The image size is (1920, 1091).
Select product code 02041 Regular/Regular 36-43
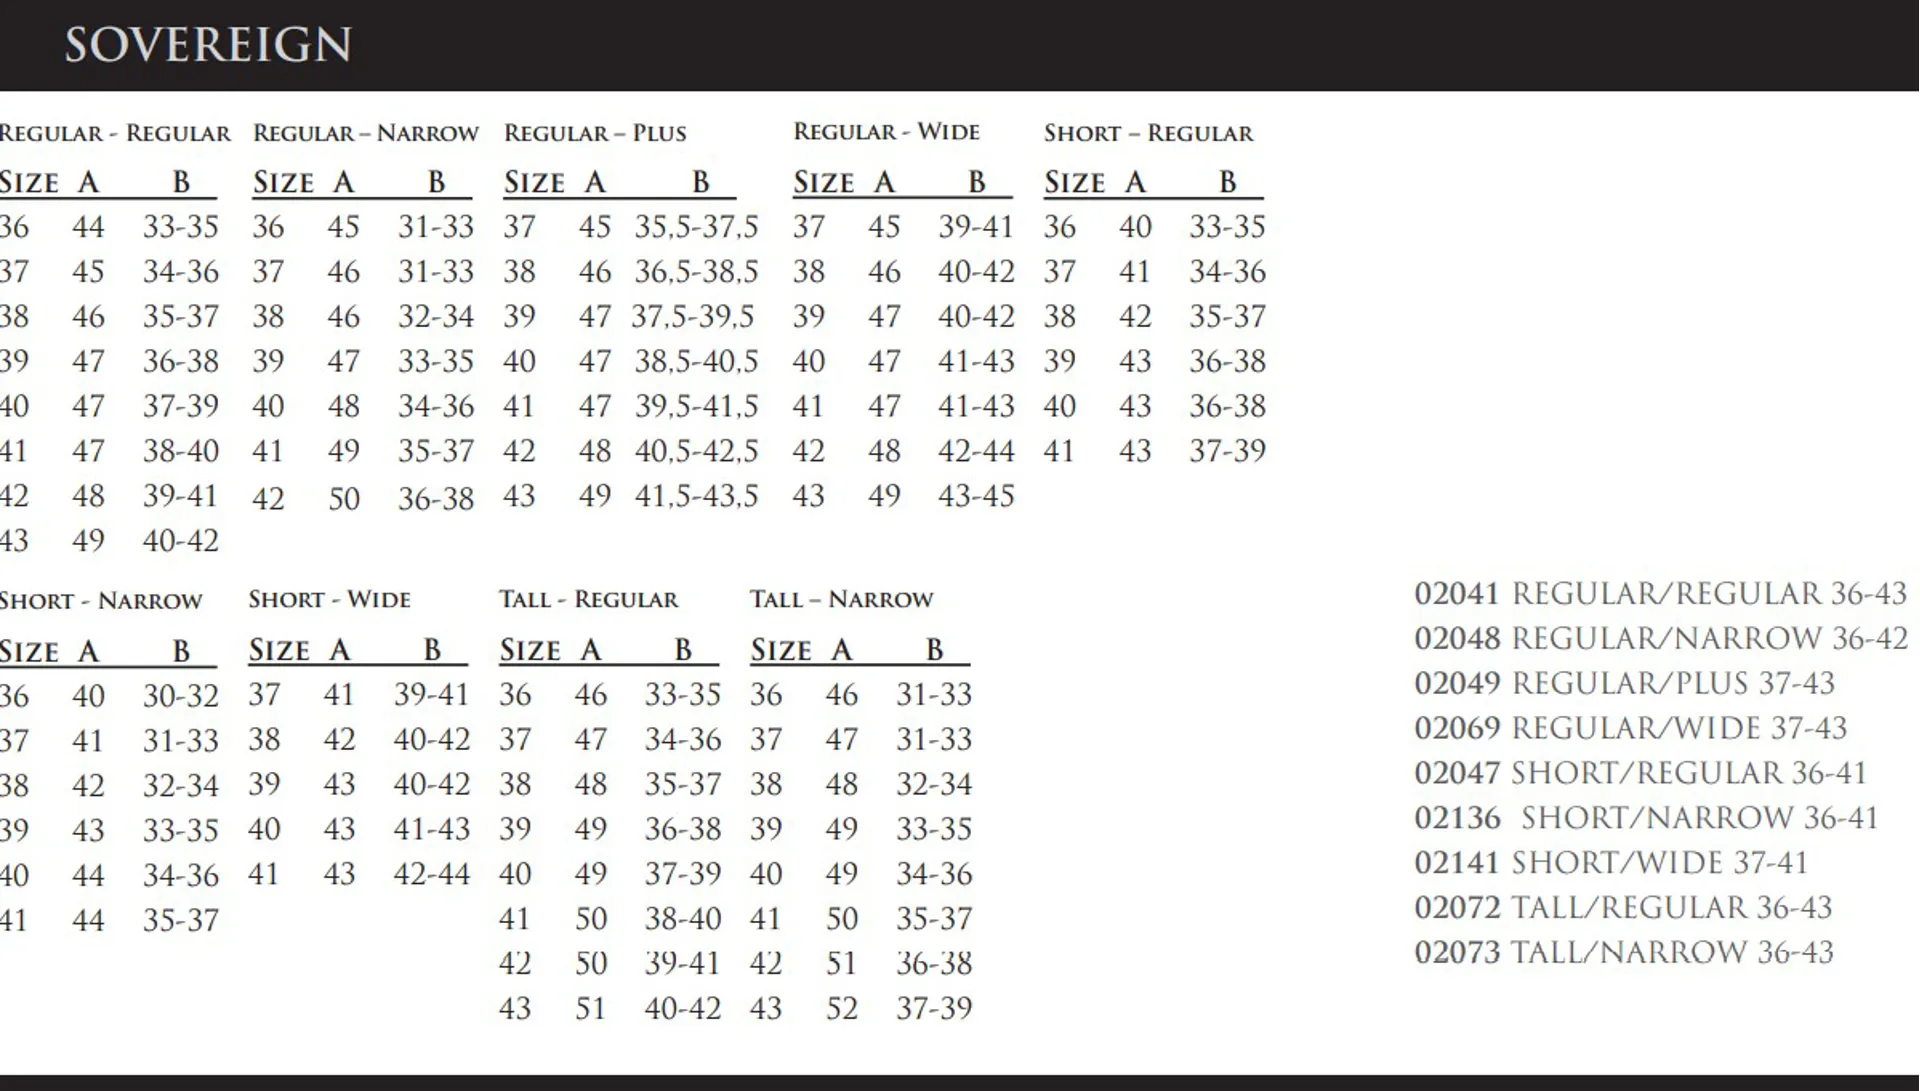1660,594
